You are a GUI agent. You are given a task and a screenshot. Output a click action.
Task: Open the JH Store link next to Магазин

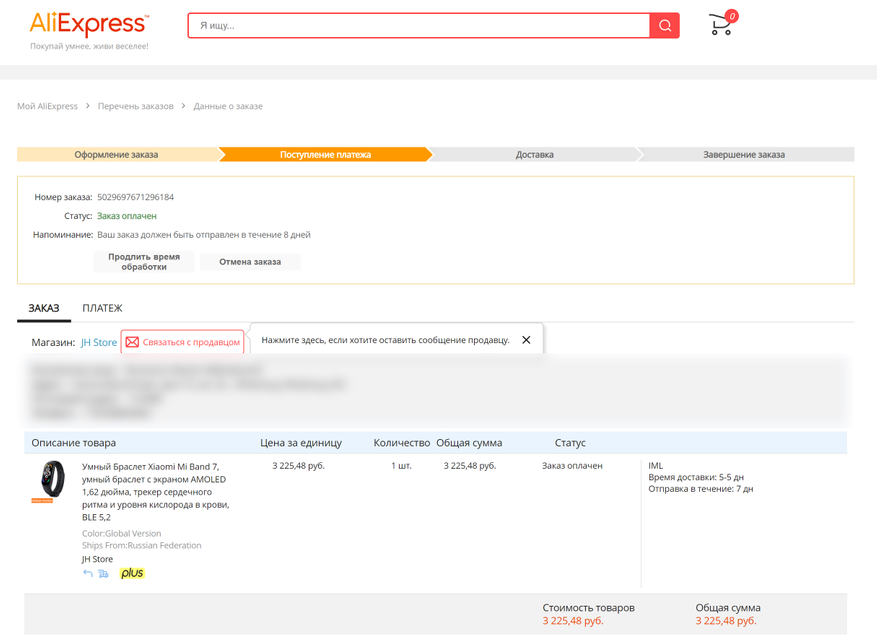99,342
